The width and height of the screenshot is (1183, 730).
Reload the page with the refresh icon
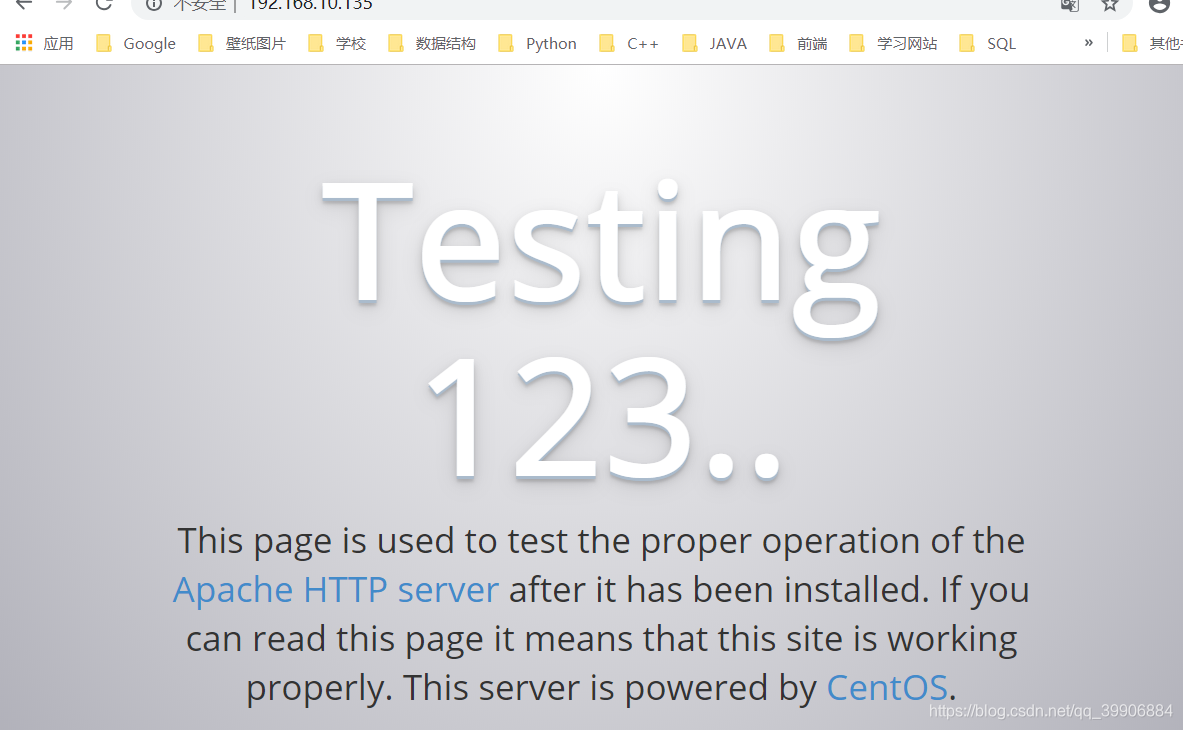[104, 4]
